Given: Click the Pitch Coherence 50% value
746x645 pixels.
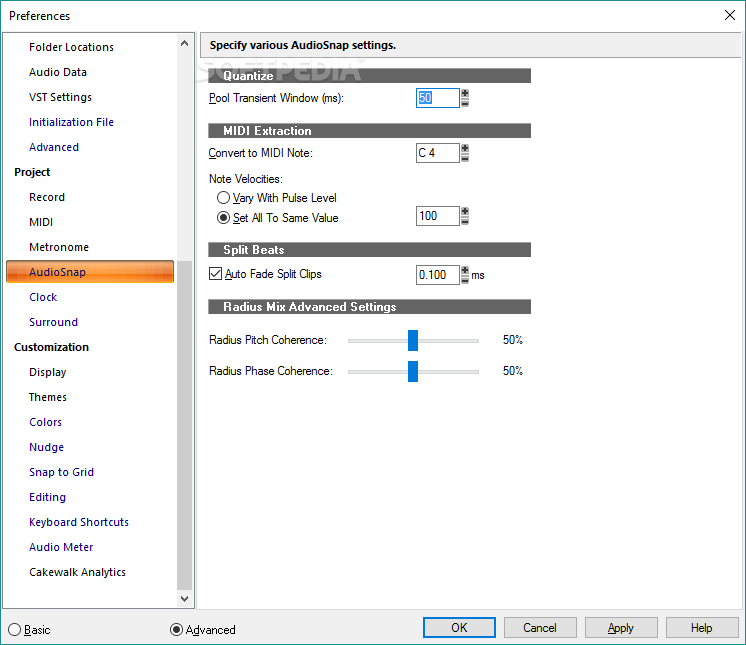Looking at the screenshot, I should pyautogui.click(x=512, y=340).
